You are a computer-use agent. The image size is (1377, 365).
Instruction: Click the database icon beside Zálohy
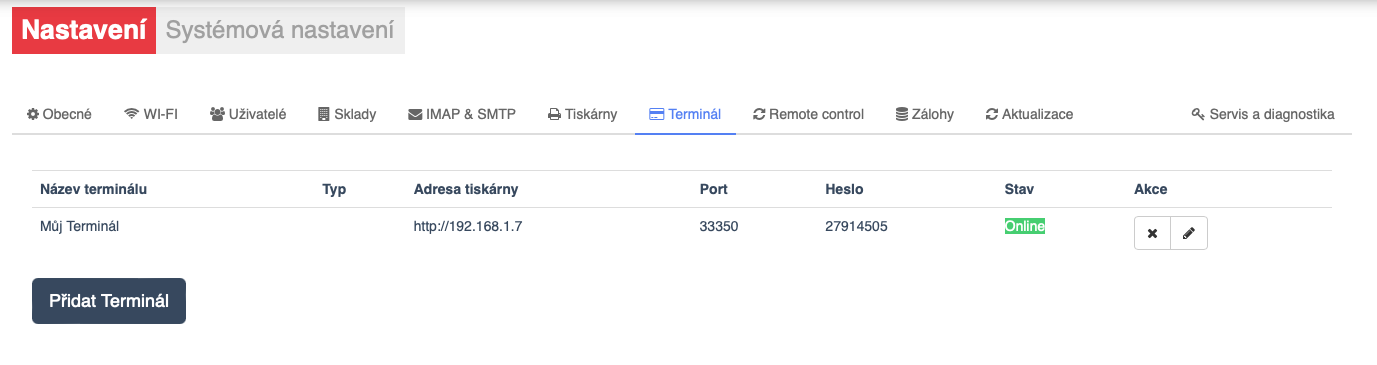pyautogui.click(x=901, y=114)
